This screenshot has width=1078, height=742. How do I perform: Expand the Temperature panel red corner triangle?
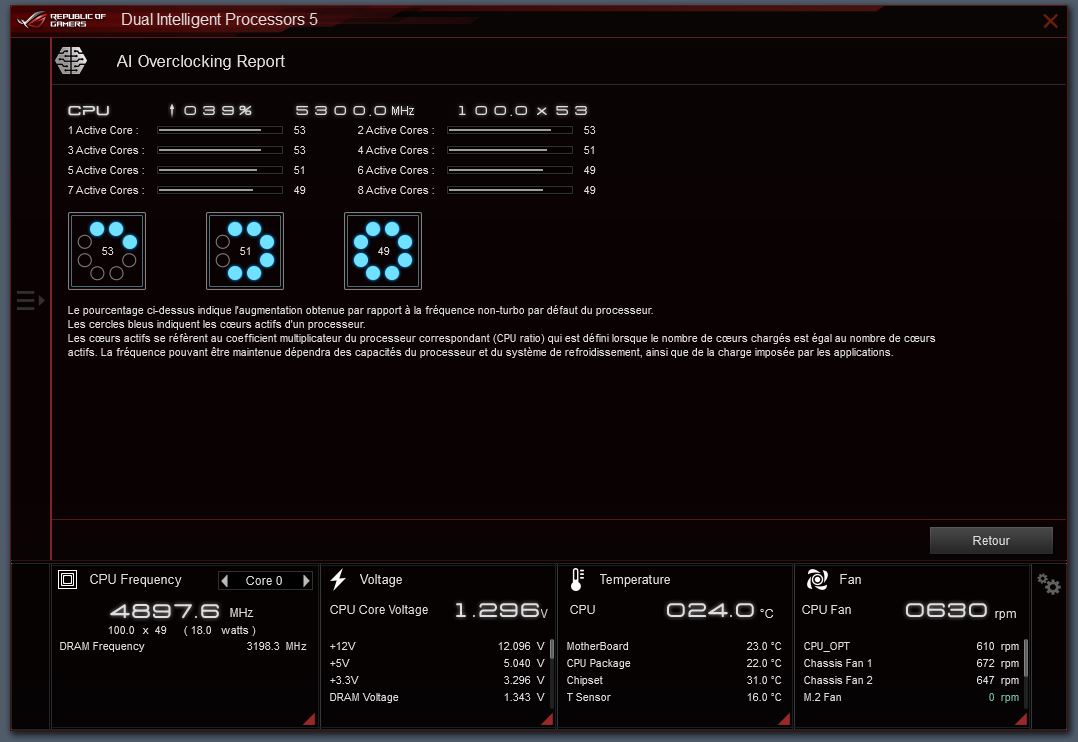[785, 719]
